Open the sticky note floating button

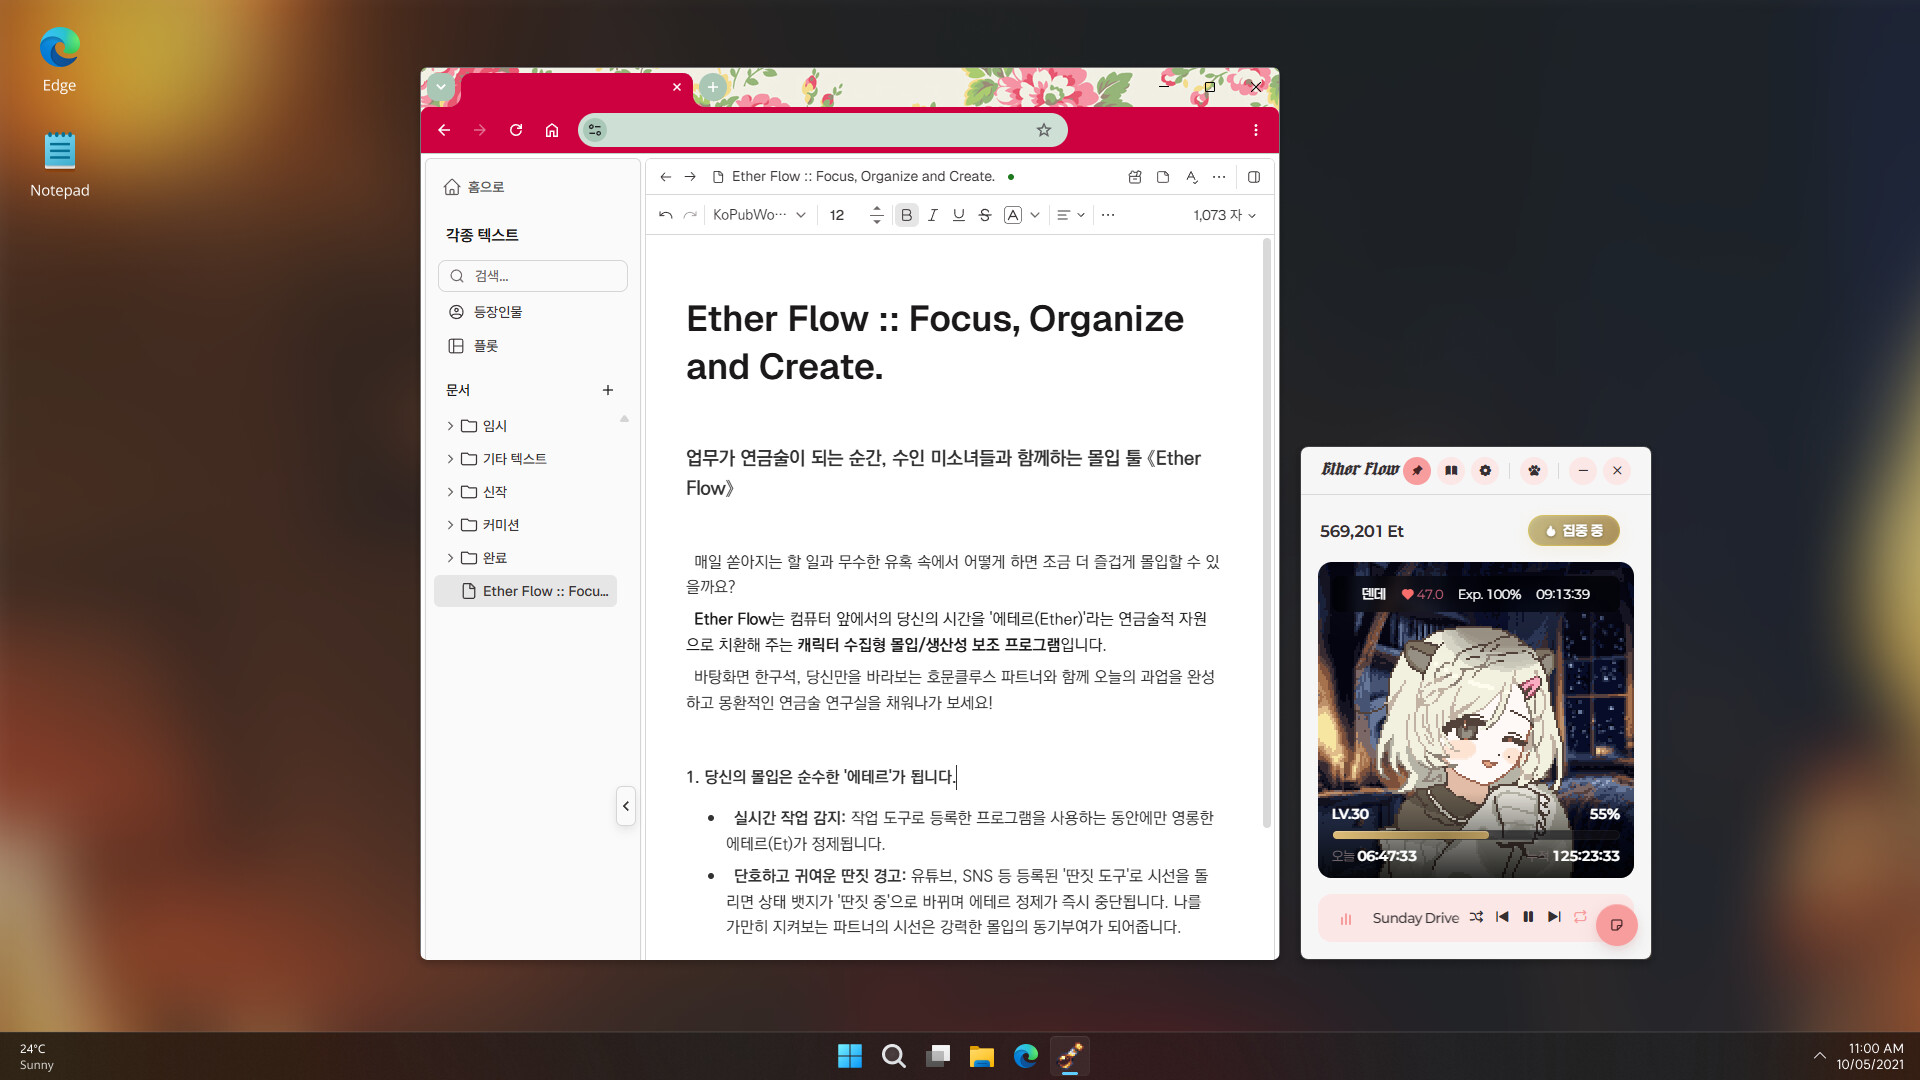tap(1617, 925)
